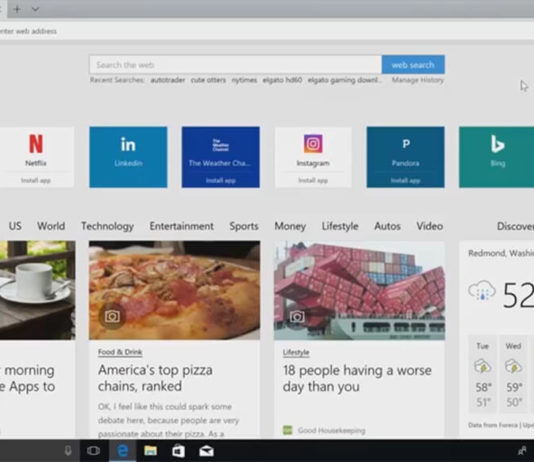
Task: Switch to the Sports news tab
Action: pyautogui.click(x=244, y=226)
